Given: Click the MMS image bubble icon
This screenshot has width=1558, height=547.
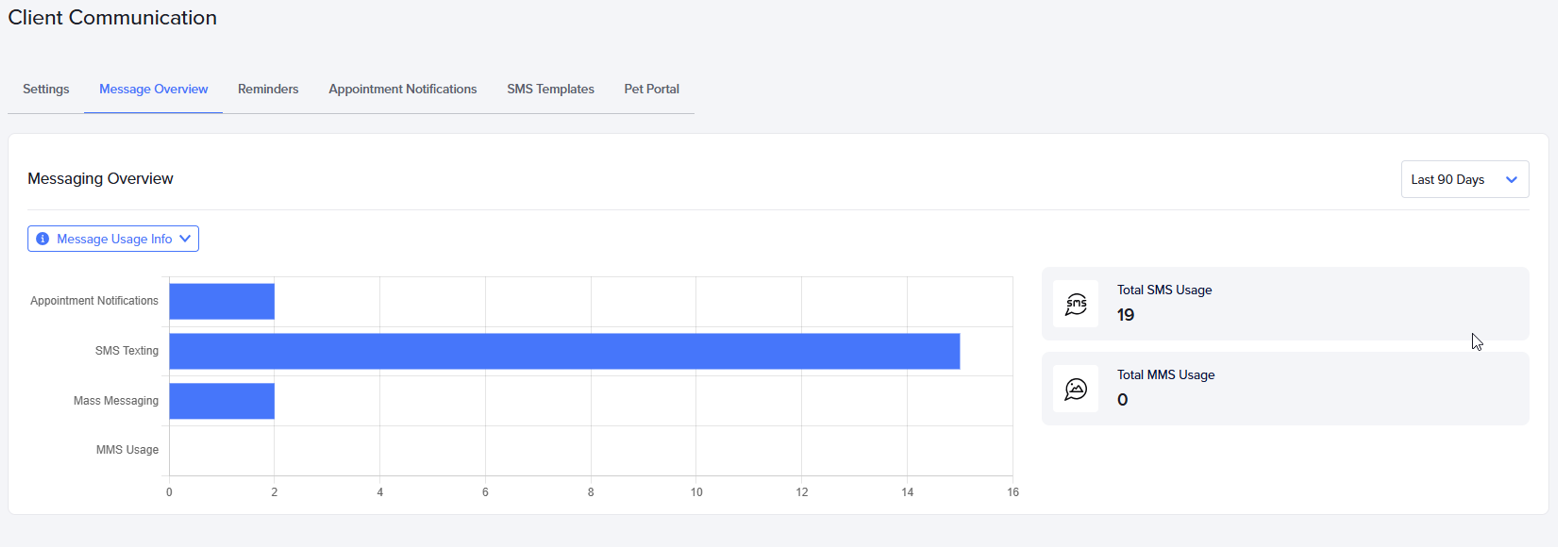Looking at the screenshot, I should point(1076,389).
